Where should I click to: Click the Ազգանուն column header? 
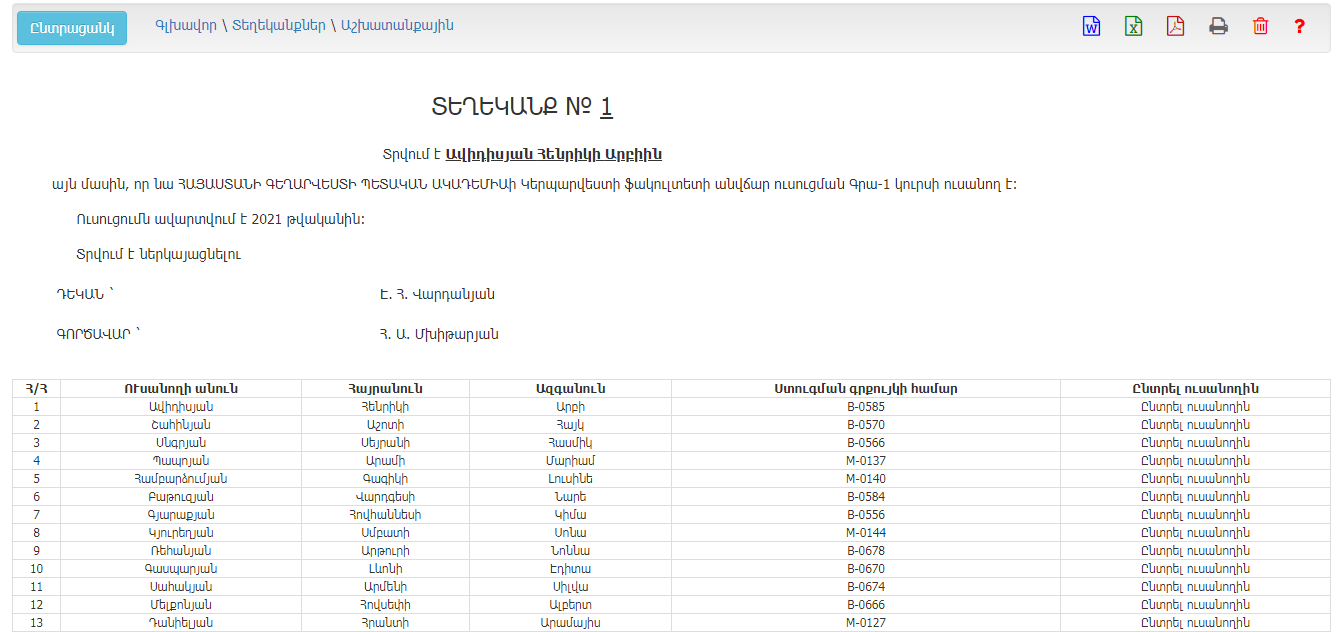570,389
